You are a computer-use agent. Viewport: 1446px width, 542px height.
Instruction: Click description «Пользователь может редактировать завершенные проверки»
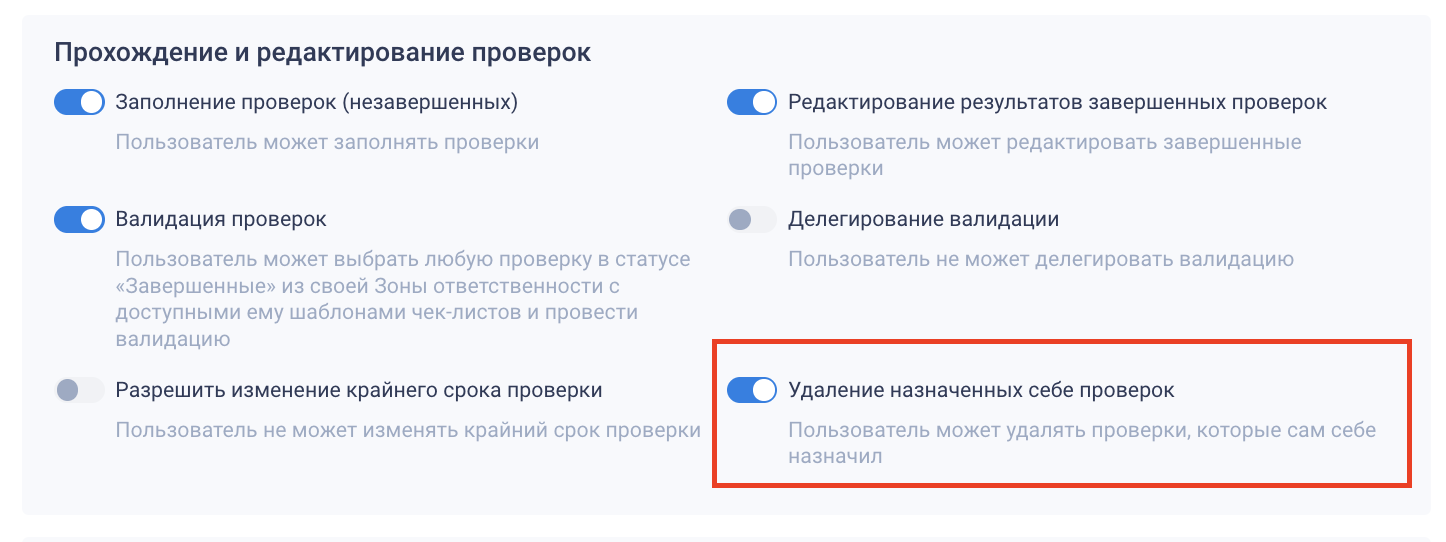pyautogui.click(x=1044, y=155)
